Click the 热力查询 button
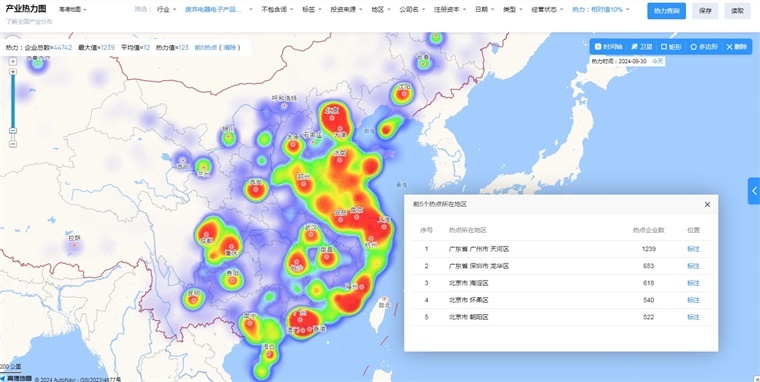Image resolution: width=760 pixels, height=382 pixels. [666, 11]
